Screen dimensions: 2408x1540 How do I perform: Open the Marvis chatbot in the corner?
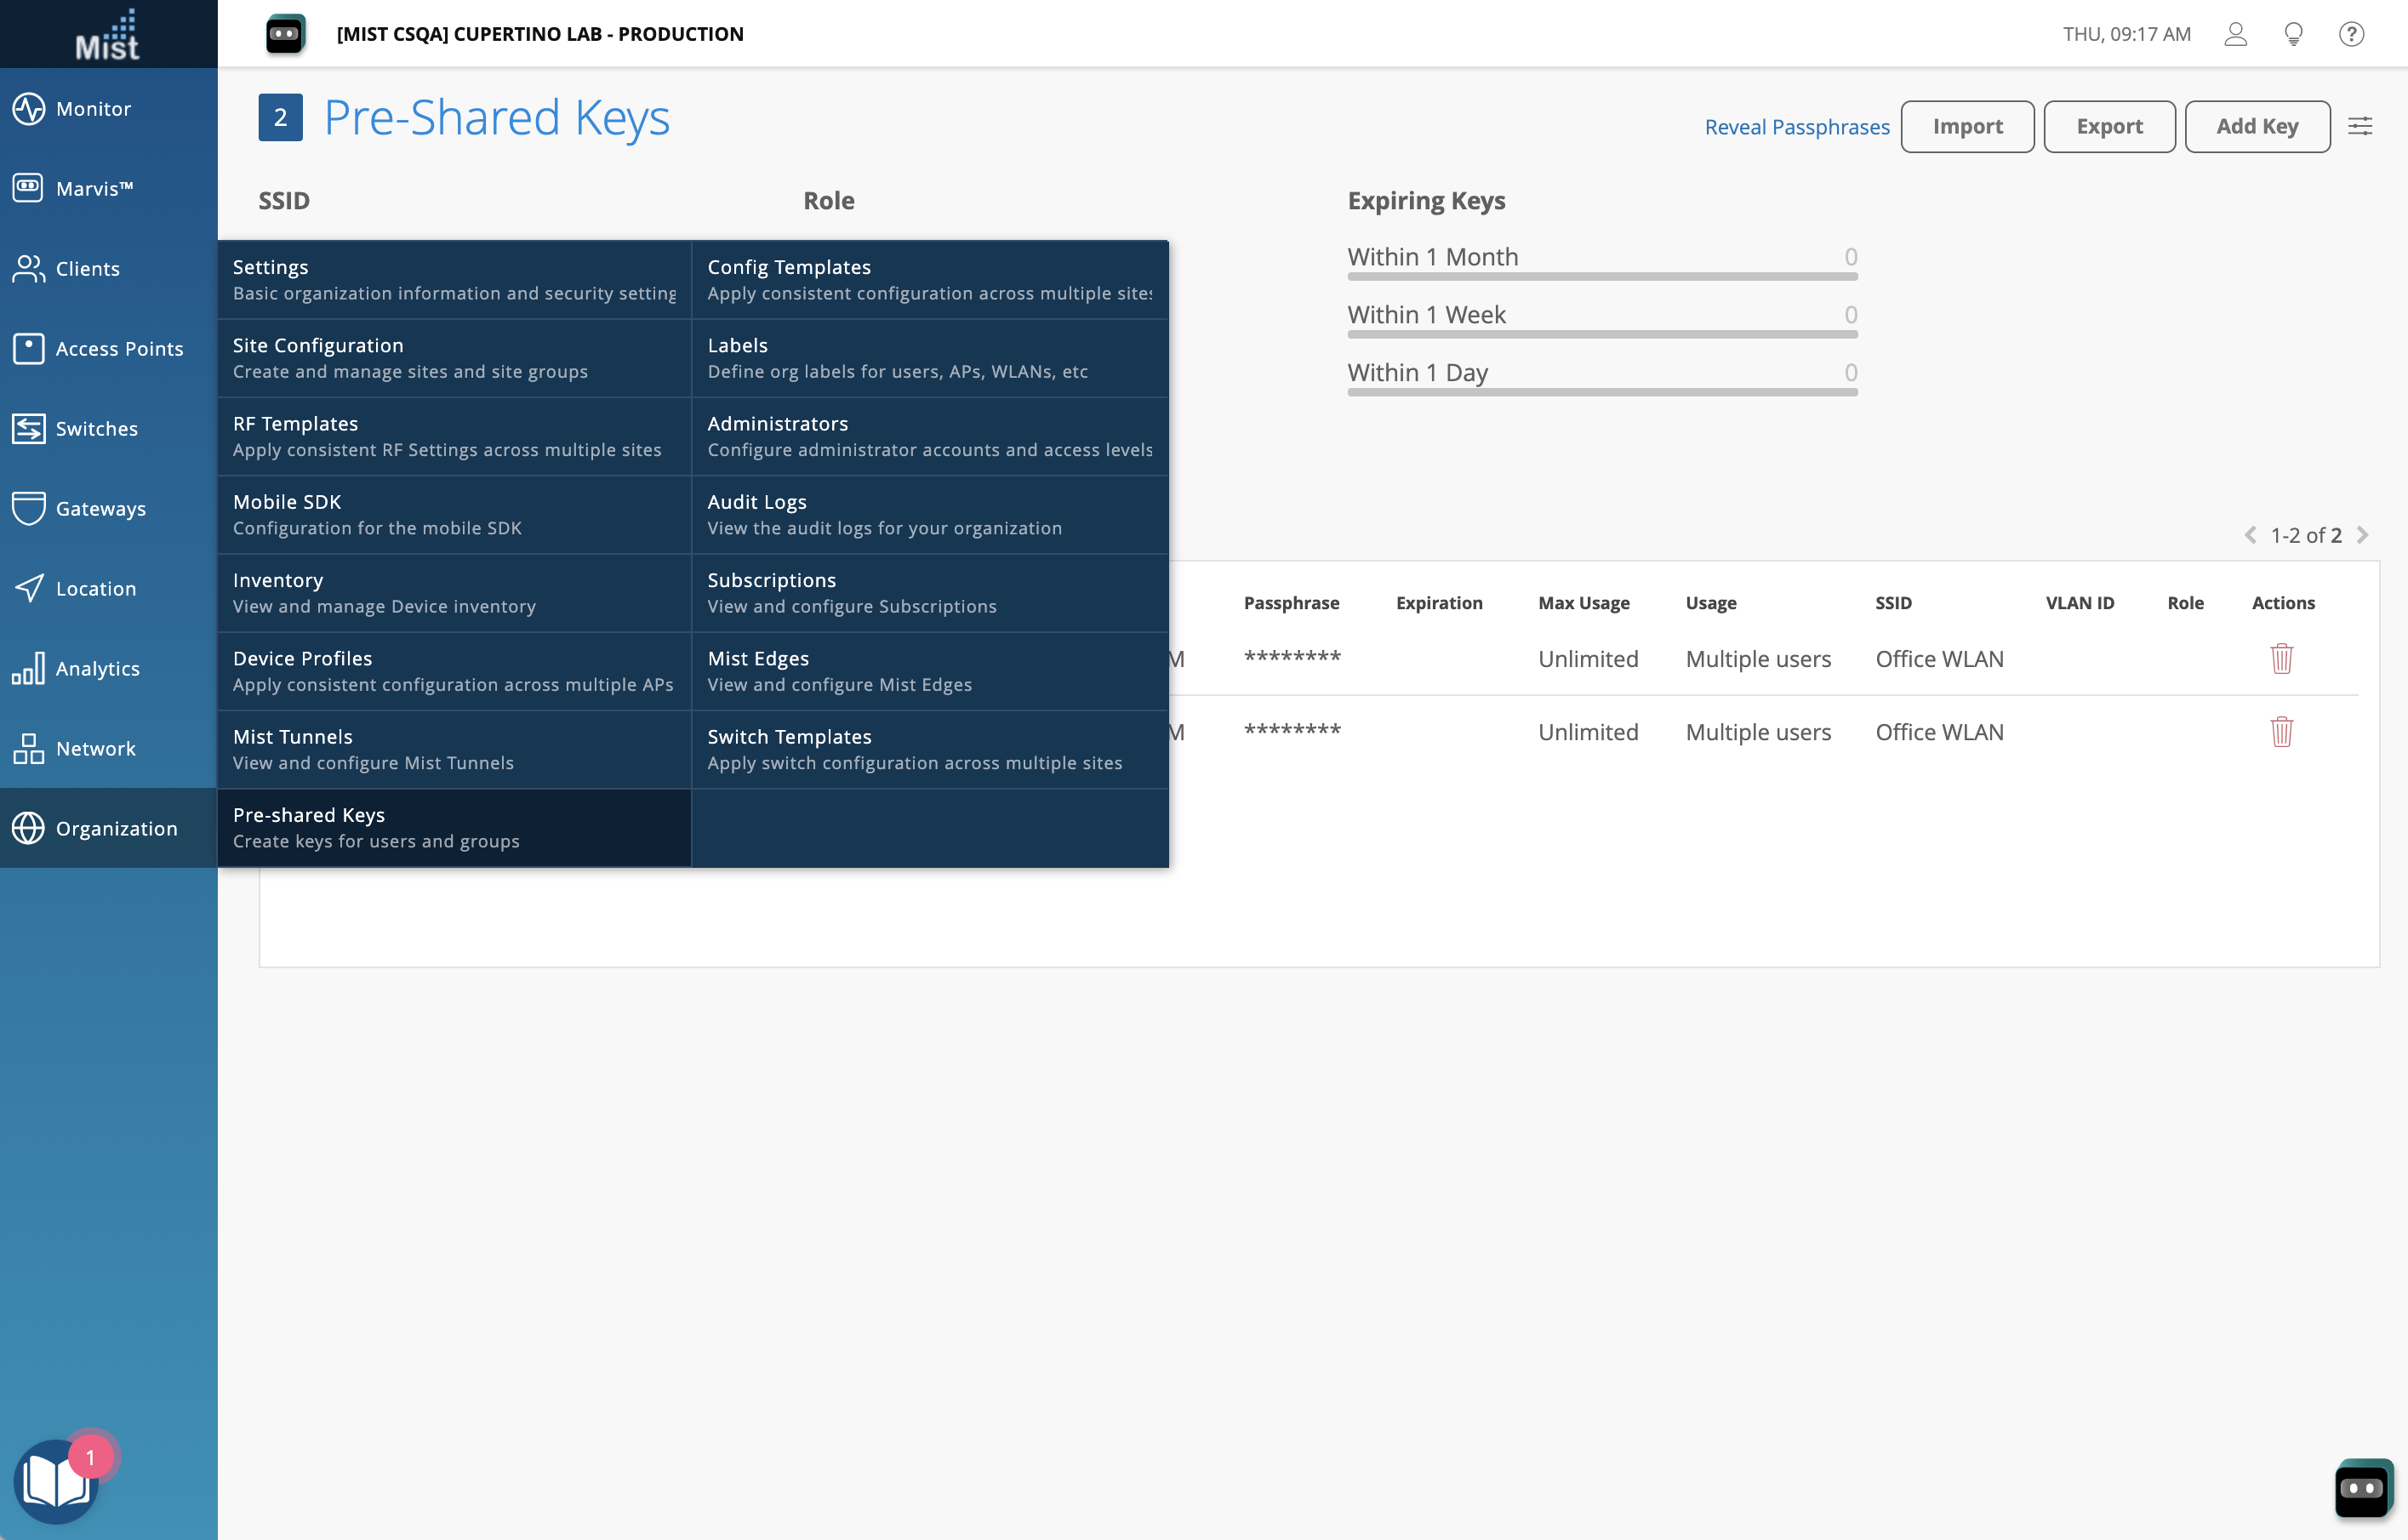click(2363, 1487)
